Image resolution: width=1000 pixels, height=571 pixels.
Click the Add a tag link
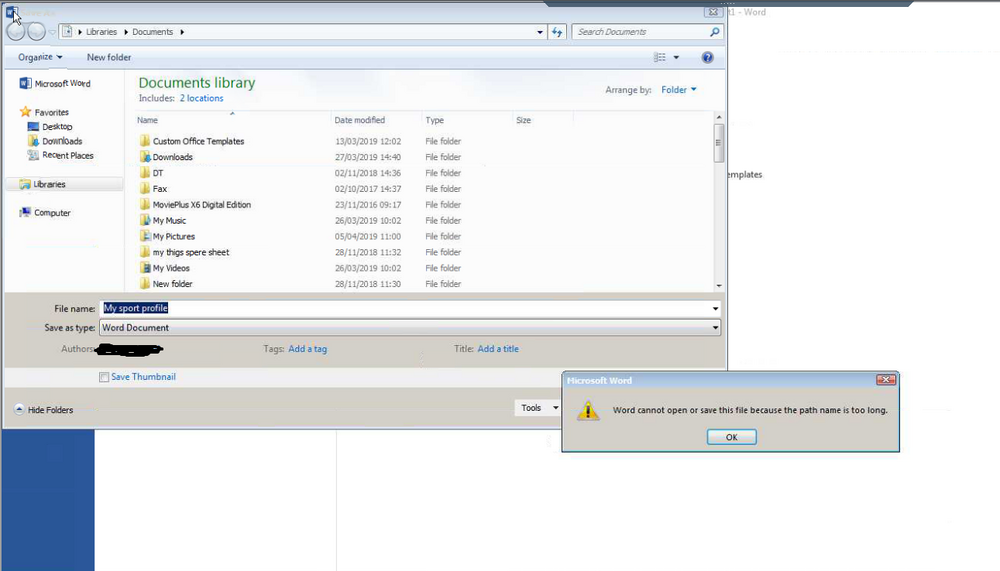pos(307,349)
